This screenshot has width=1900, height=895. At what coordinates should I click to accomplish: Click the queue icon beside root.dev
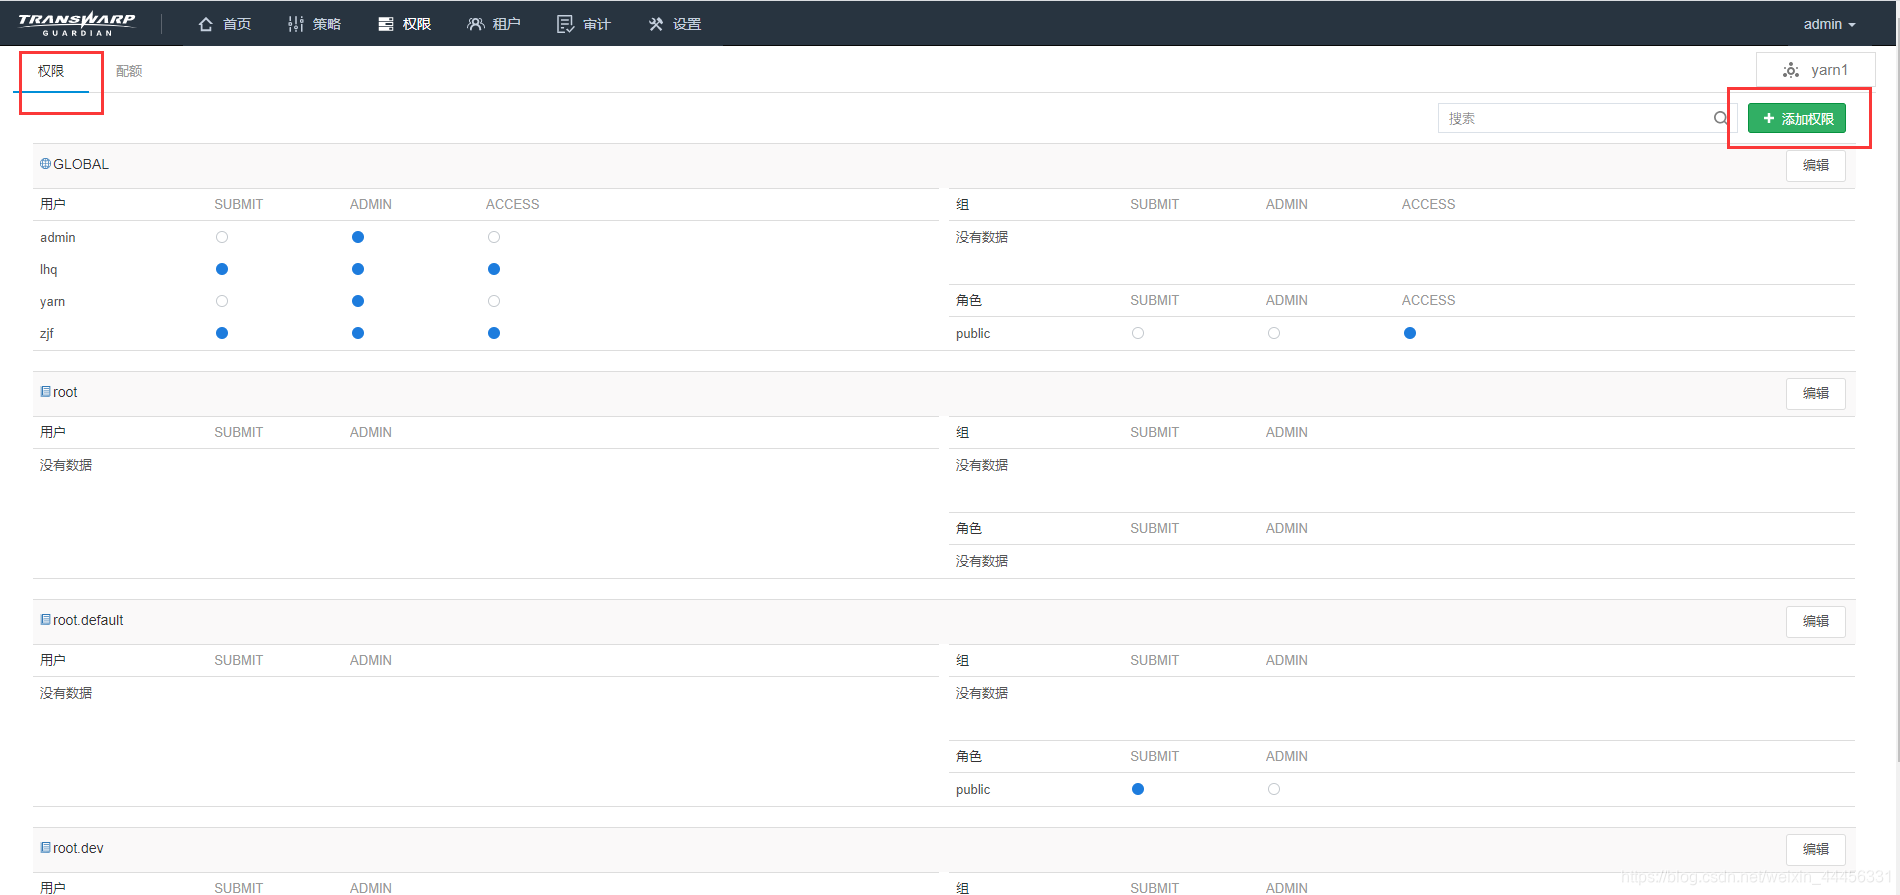click(45, 848)
